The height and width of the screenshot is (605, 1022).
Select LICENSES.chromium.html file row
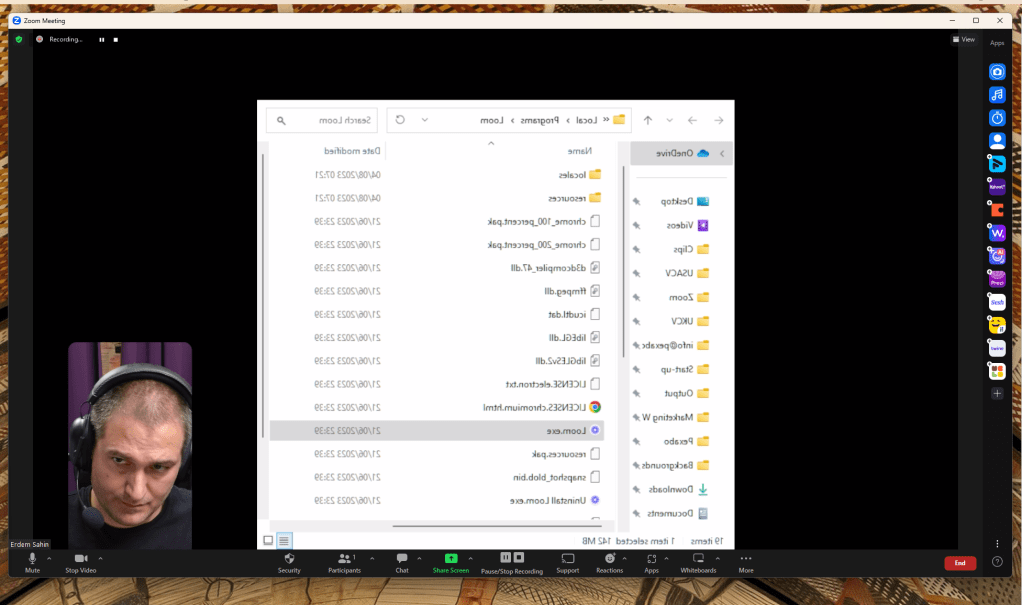point(437,407)
